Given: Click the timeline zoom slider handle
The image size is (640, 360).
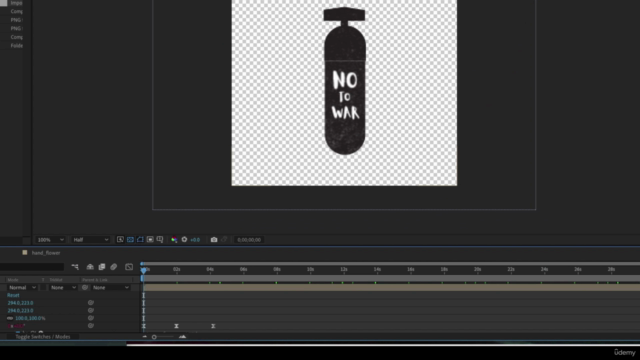Looking at the screenshot, I should (x=154, y=337).
